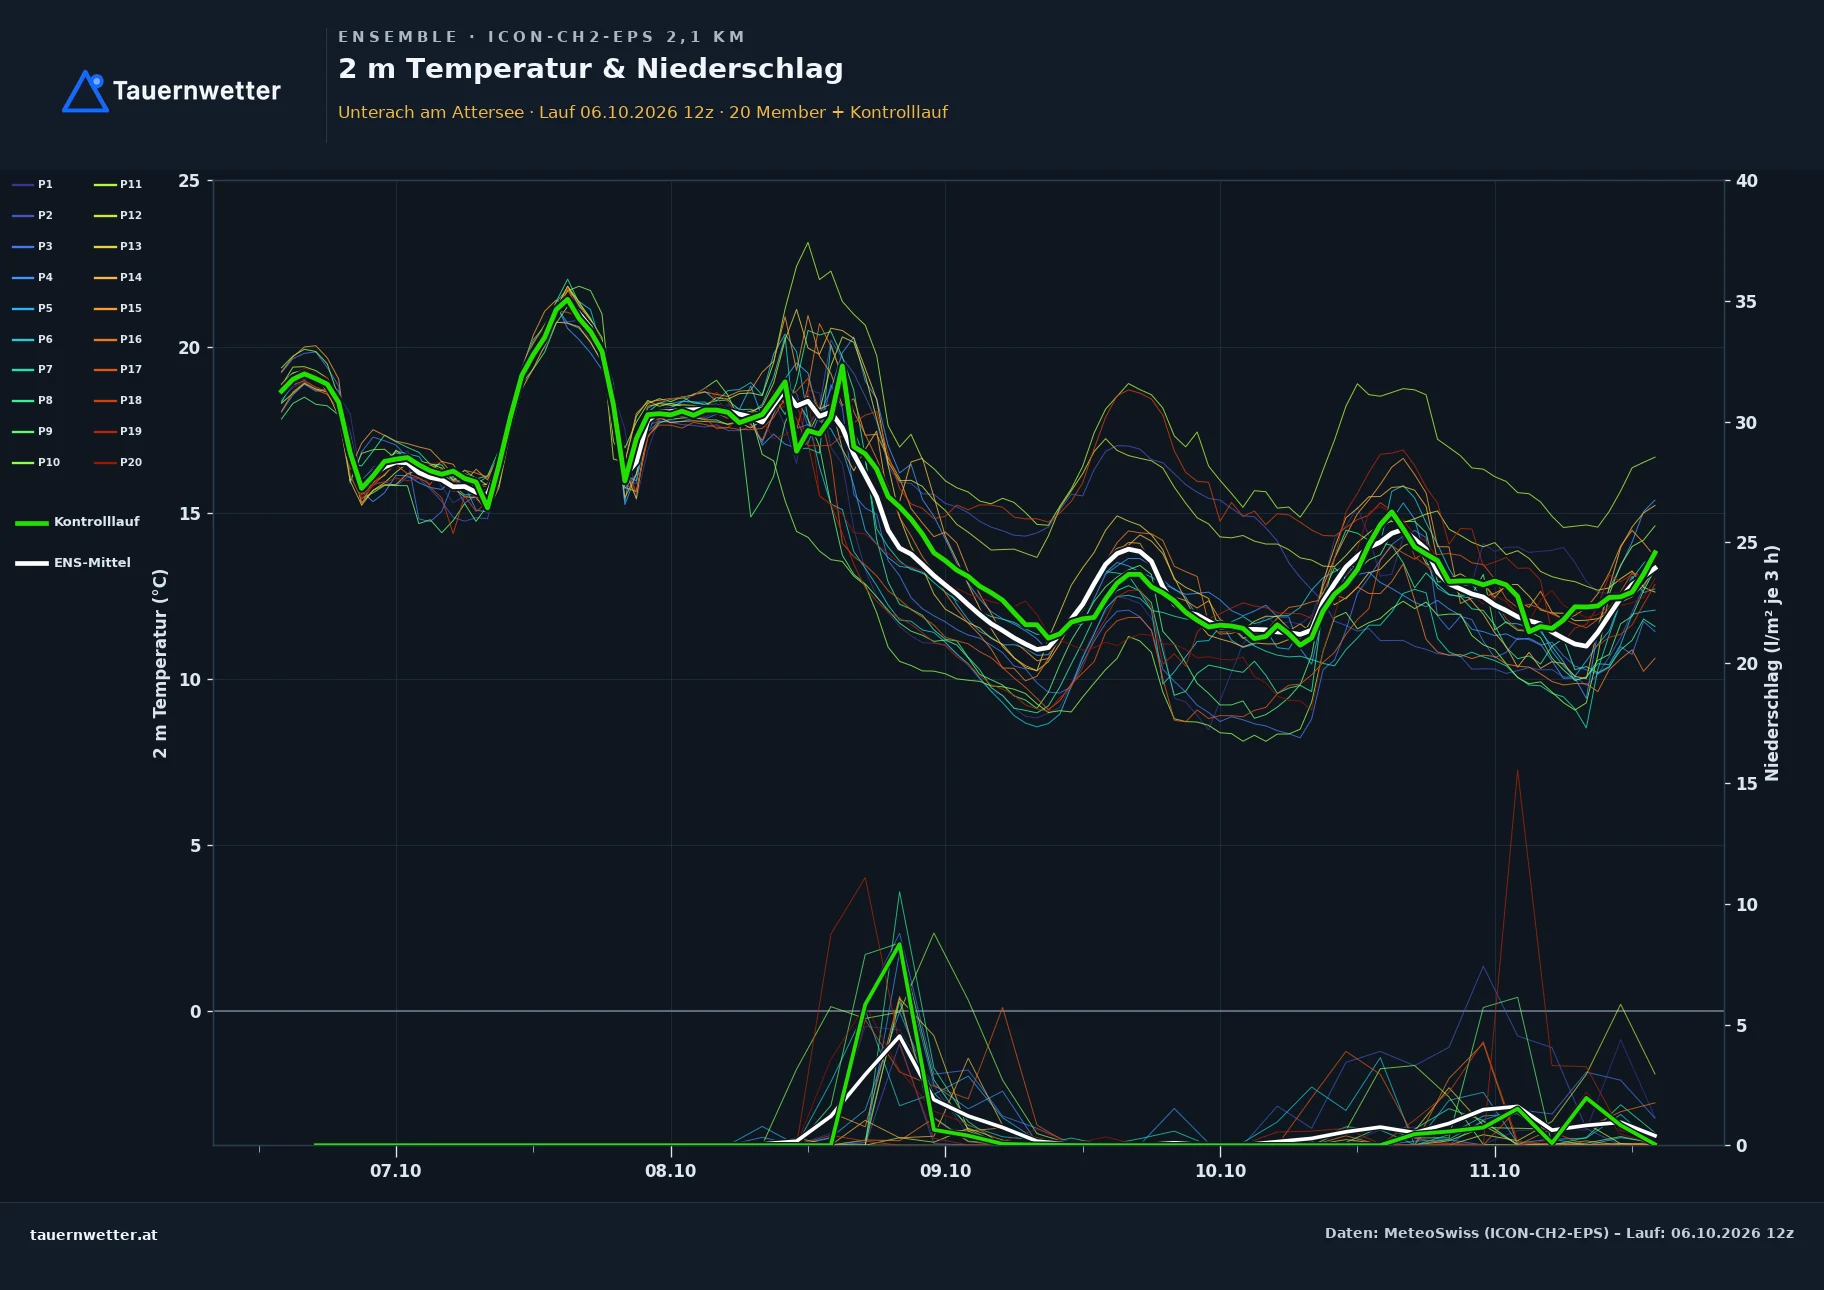The width and height of the screenshot is (1824, 1290).
Task: Click P13 legend label
Action: click(x=131, y=246)
